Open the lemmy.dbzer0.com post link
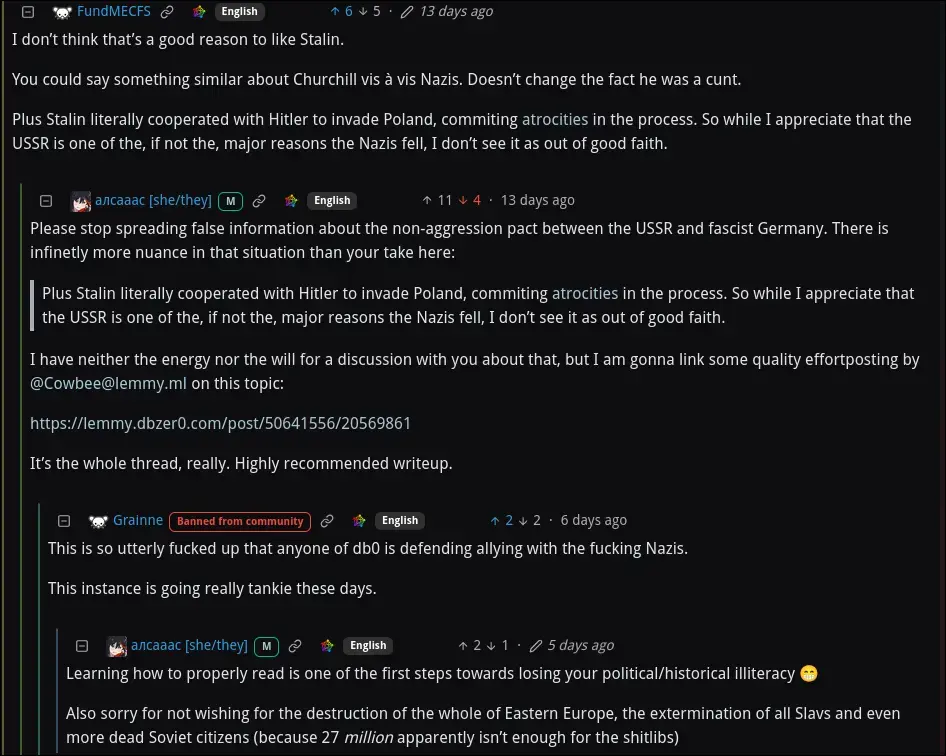This screenshot has height=756, width=946. [220, 423]
